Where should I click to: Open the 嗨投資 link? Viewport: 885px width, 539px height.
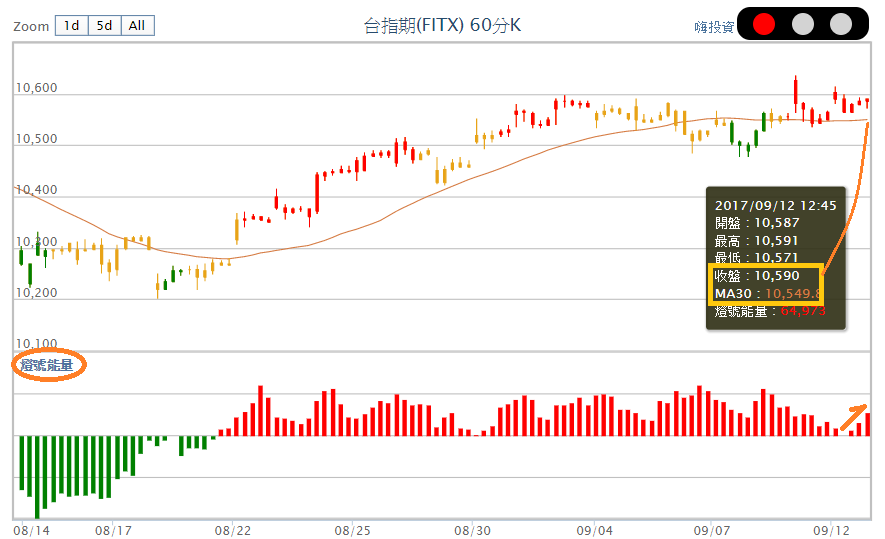point(714,27)
